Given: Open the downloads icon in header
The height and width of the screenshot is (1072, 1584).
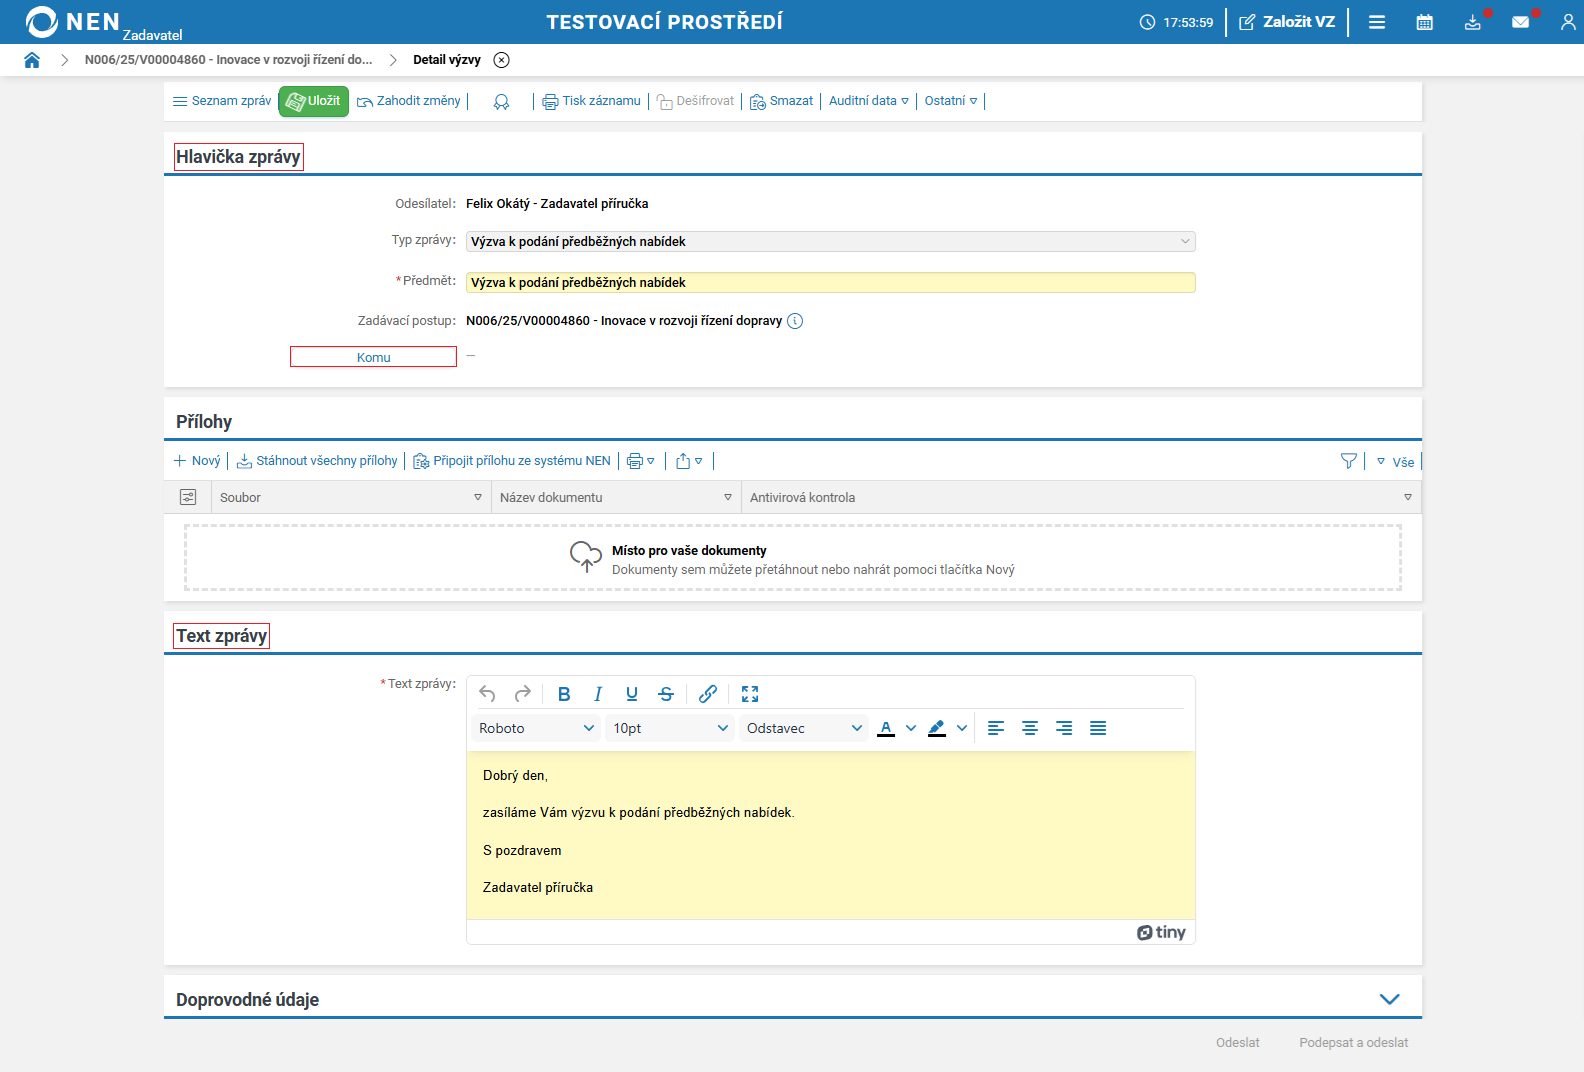Looking at the screenshot, I should pyautogui.click(x=1473, y=22).
